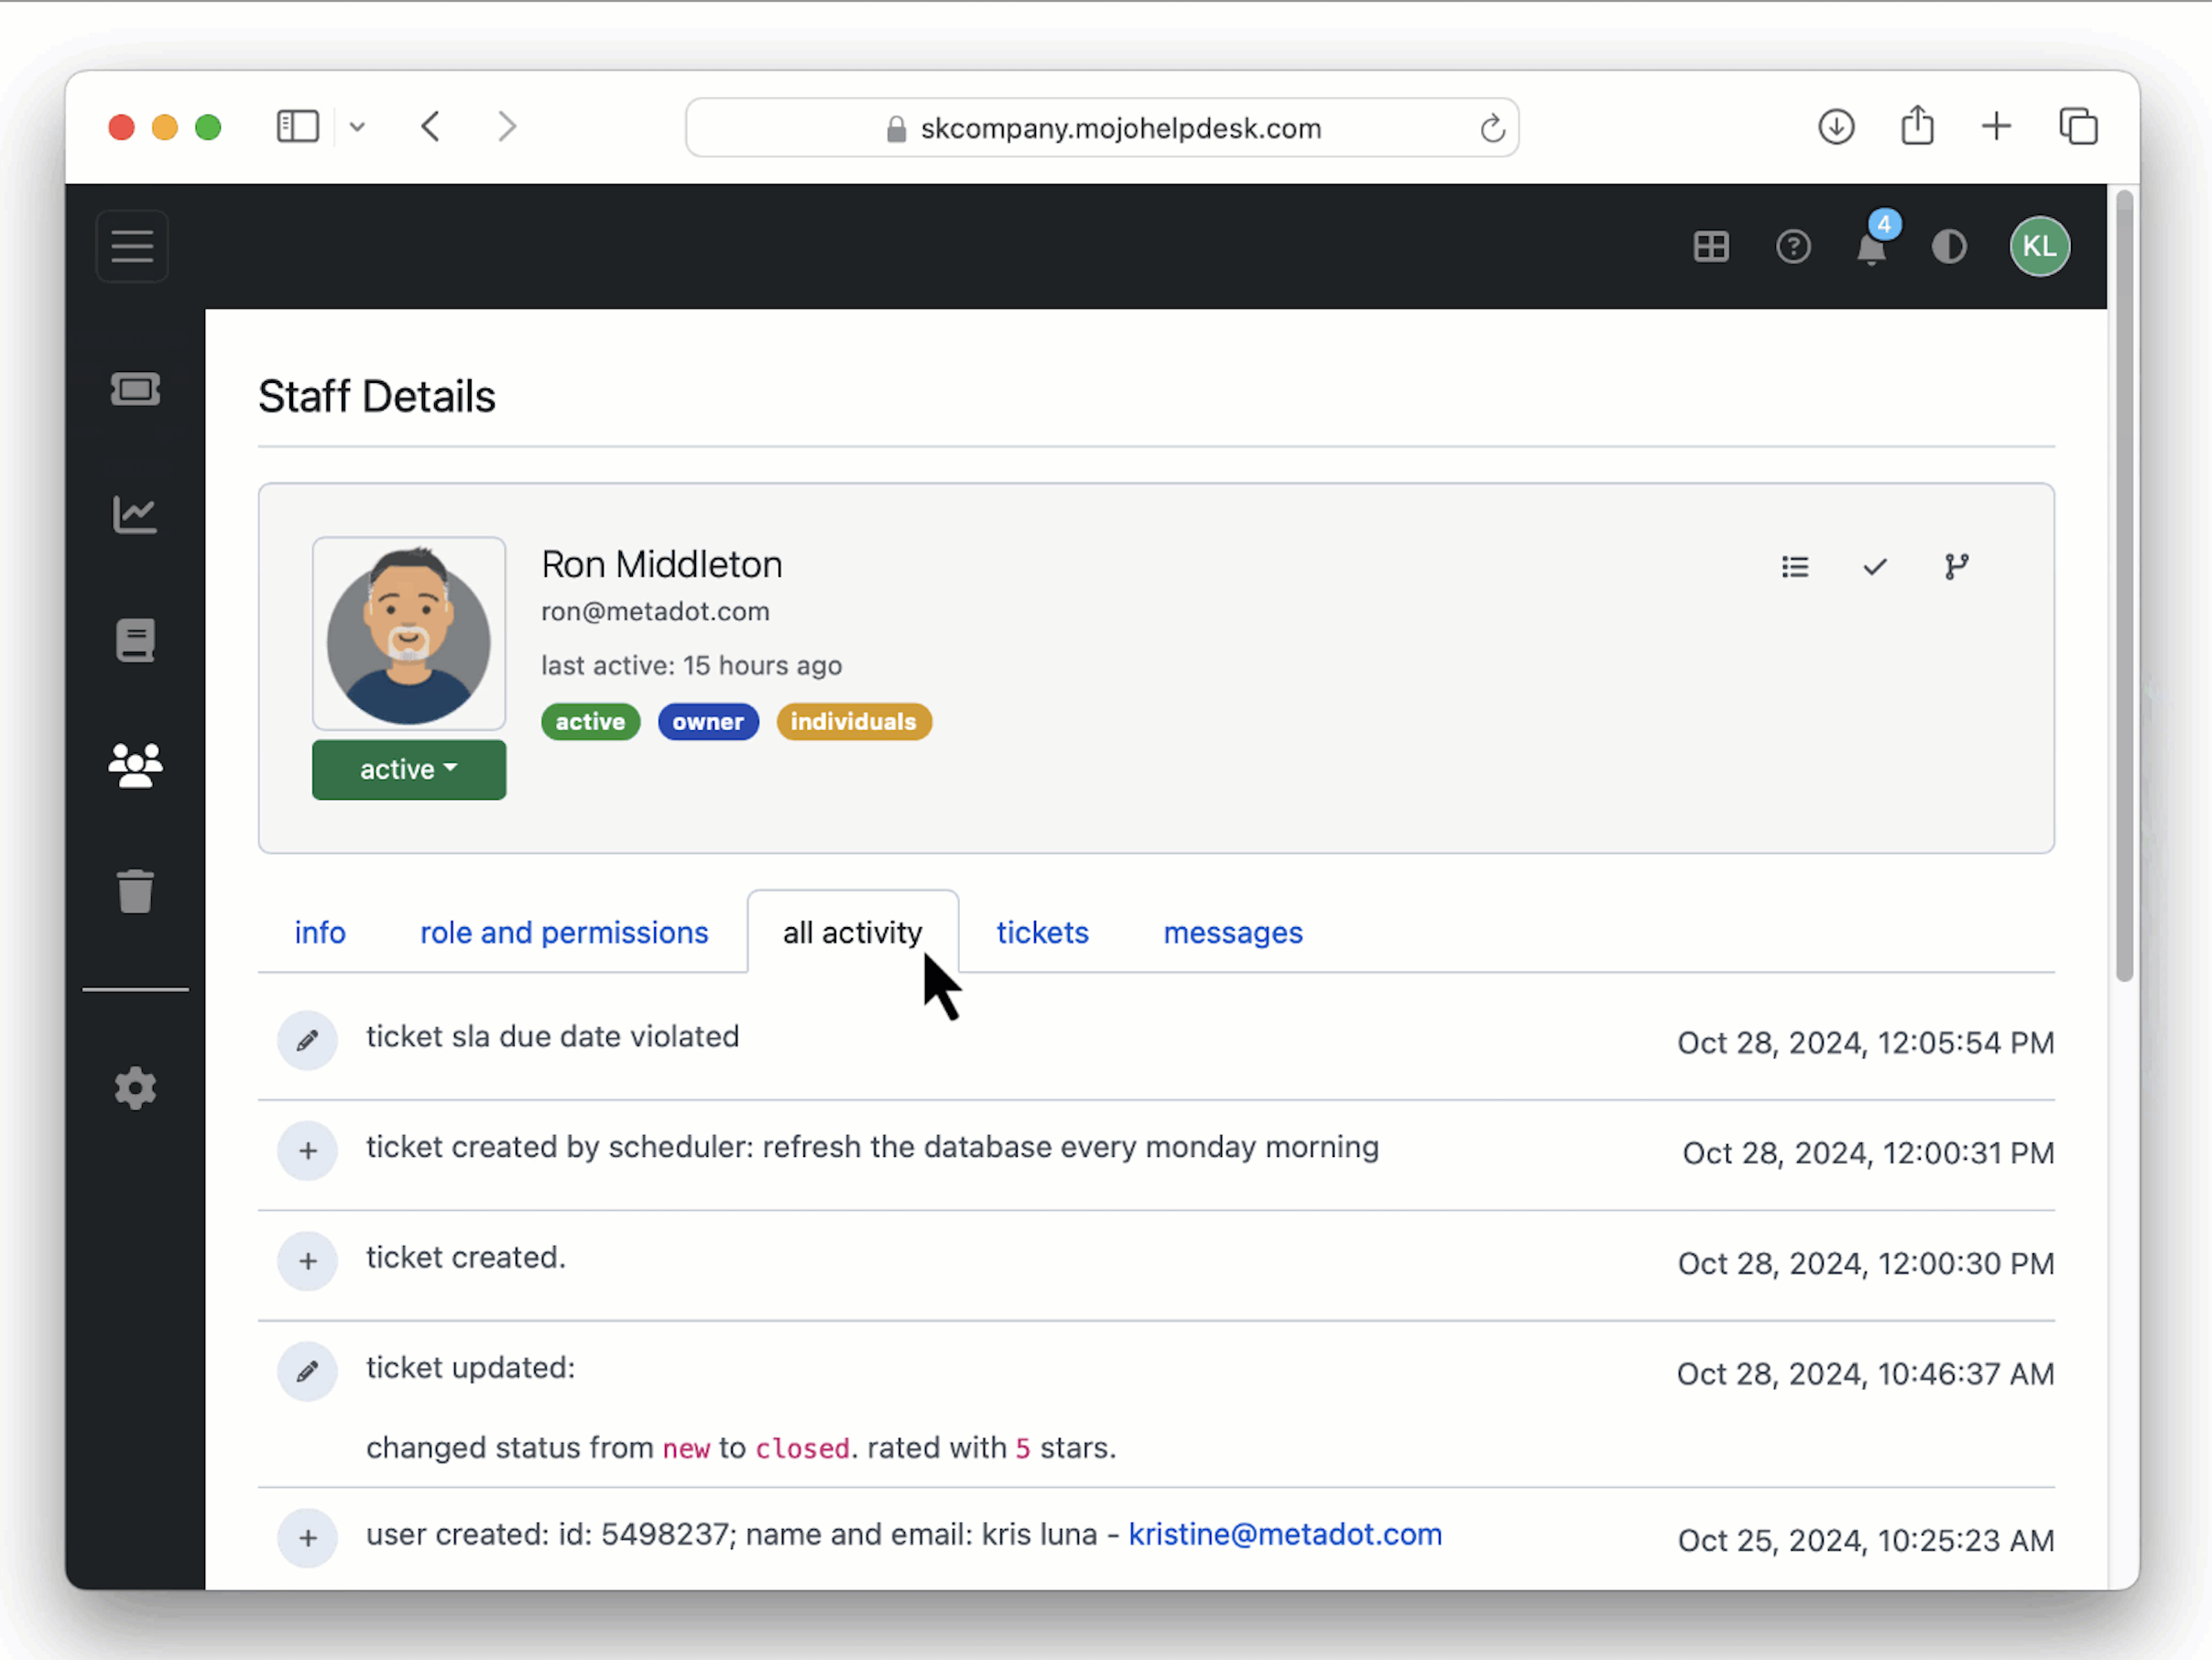The image size is (2212, 1660).
Task: Click the KL avatar in the top bar
Action: coord(2040,247)
